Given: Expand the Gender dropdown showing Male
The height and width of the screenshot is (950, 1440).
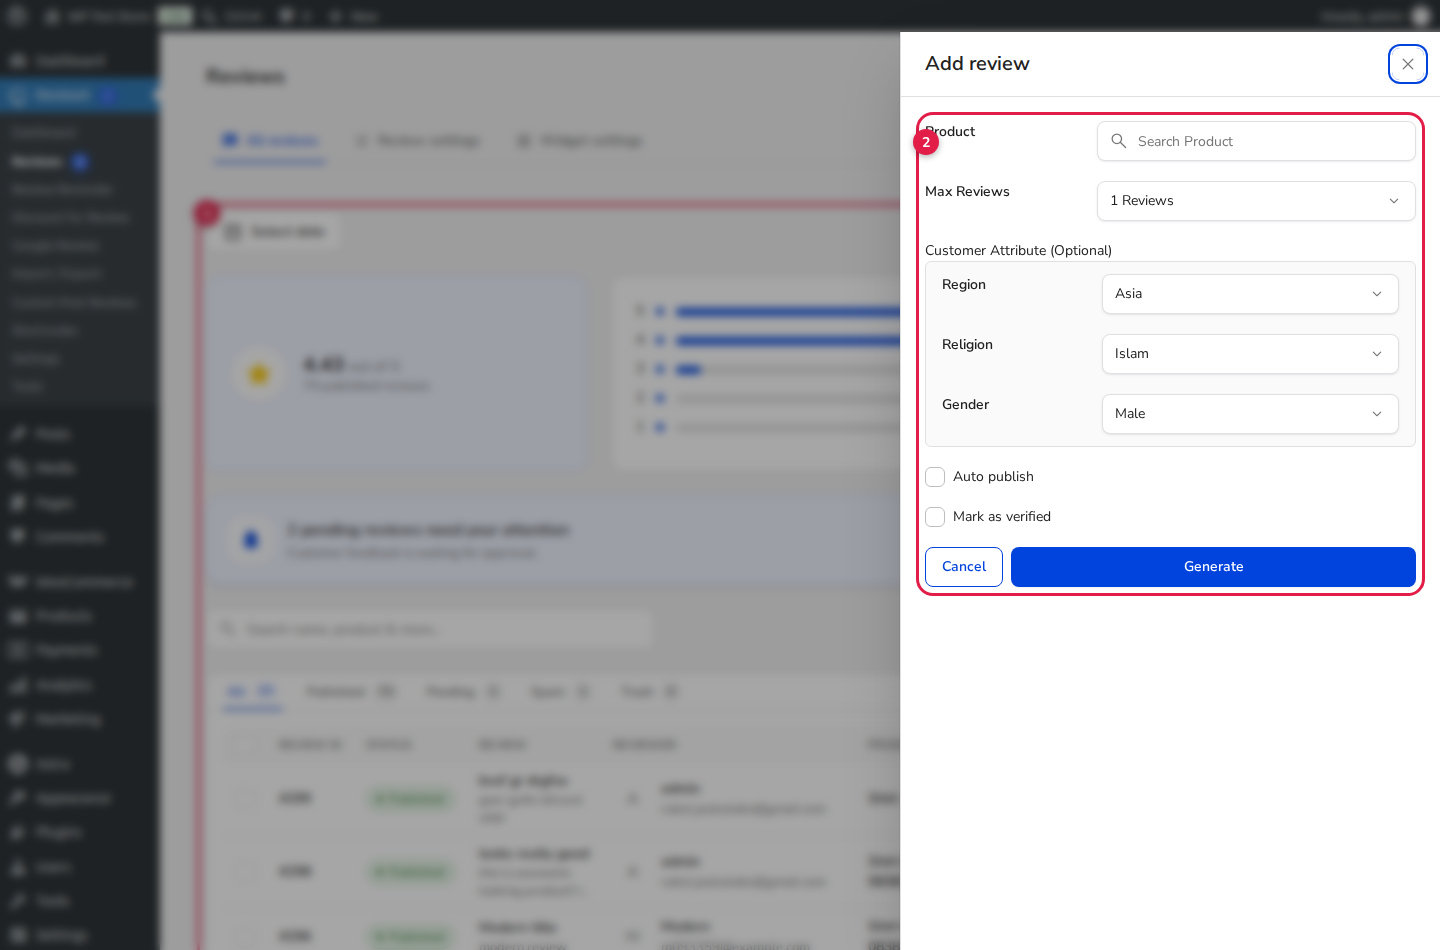Looking at the screenshot, I should pos(1250,414).
